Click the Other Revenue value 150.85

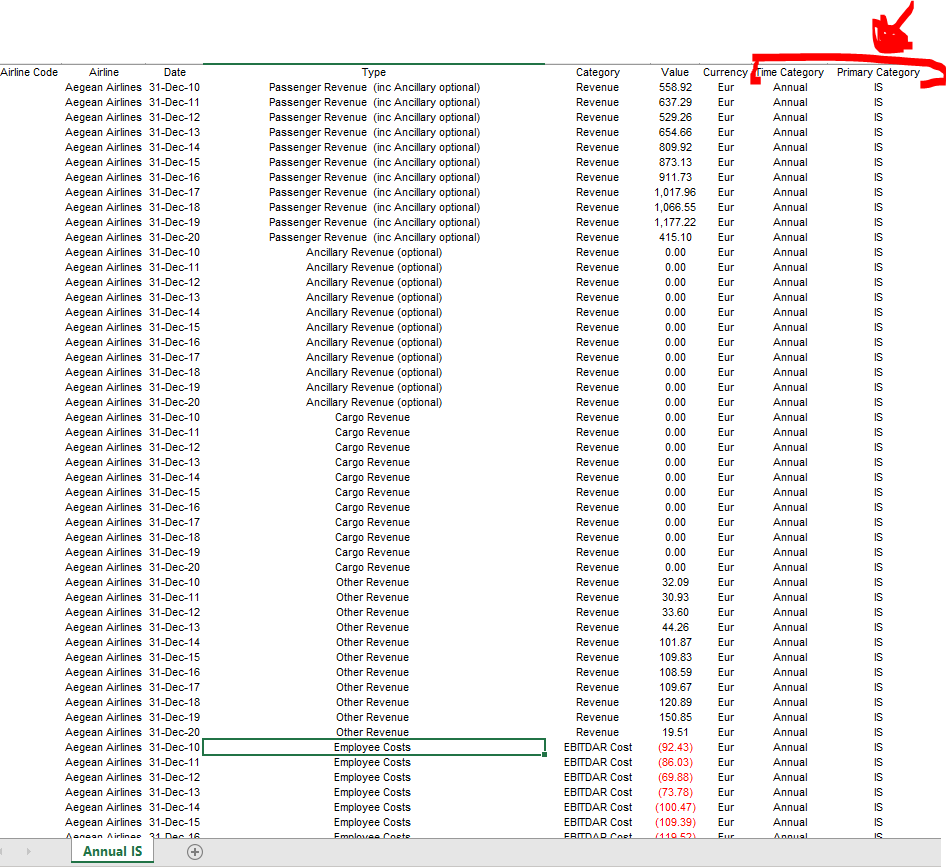click(x=675, y=718)
